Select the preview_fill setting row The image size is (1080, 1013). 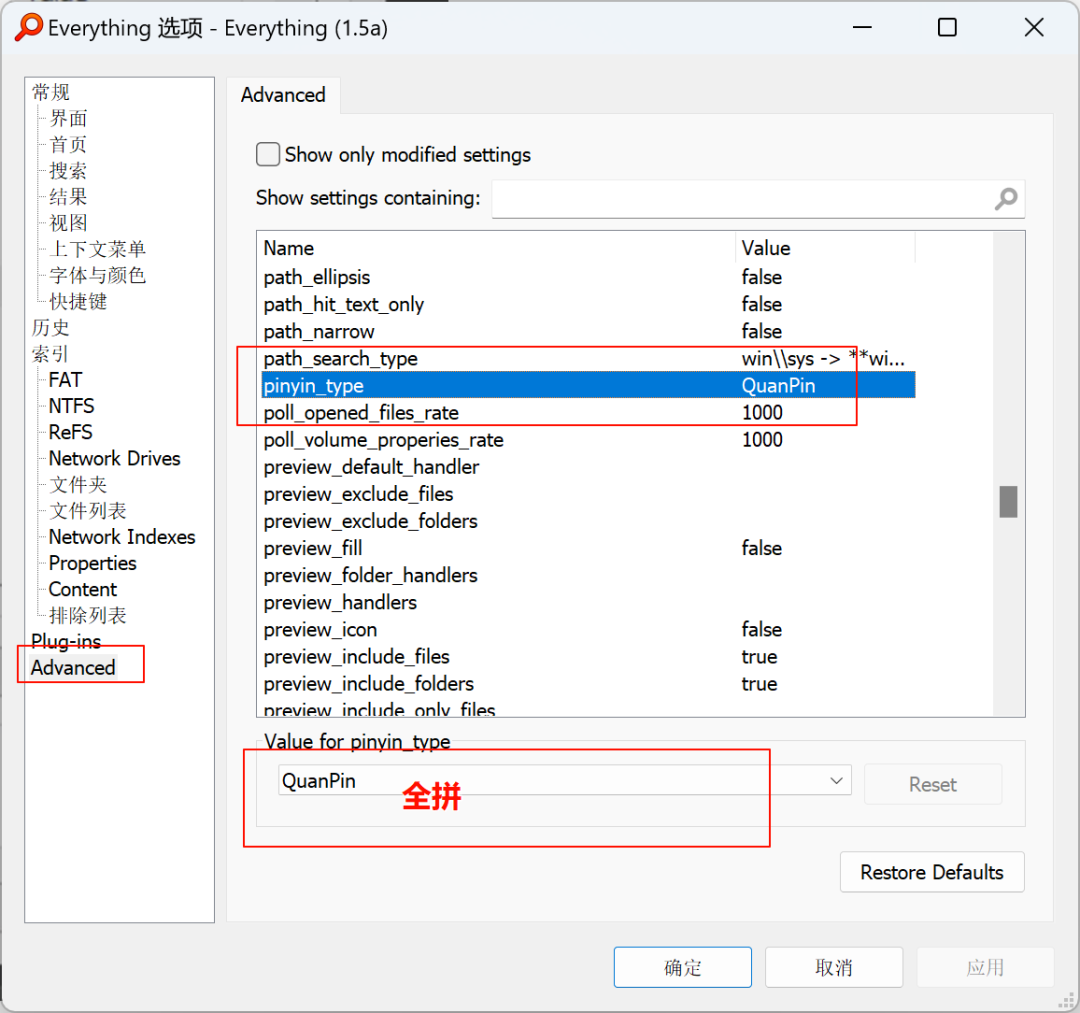coord(588,548)
